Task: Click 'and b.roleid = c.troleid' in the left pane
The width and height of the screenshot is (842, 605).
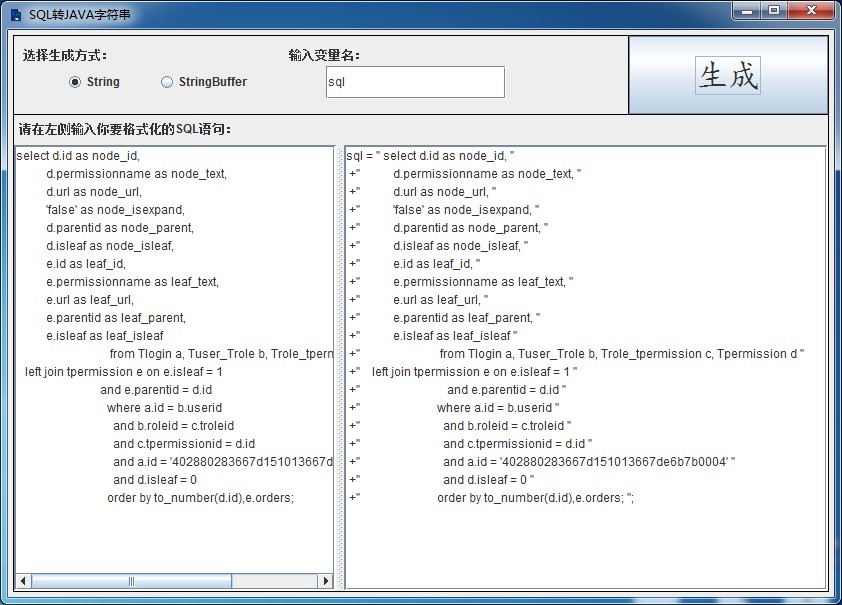Action: pos(173,426)
